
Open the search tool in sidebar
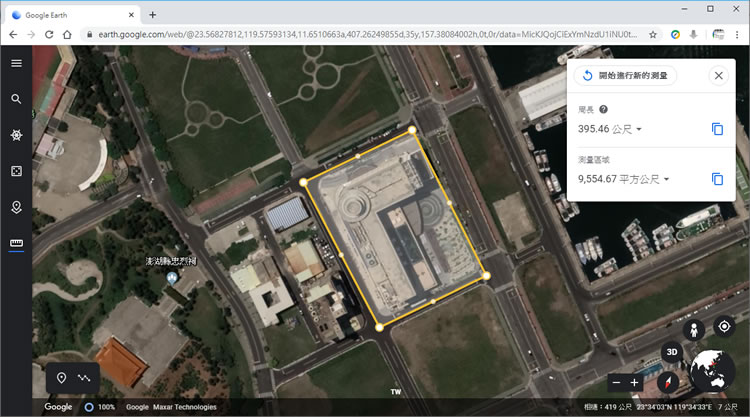pos(16,99)
